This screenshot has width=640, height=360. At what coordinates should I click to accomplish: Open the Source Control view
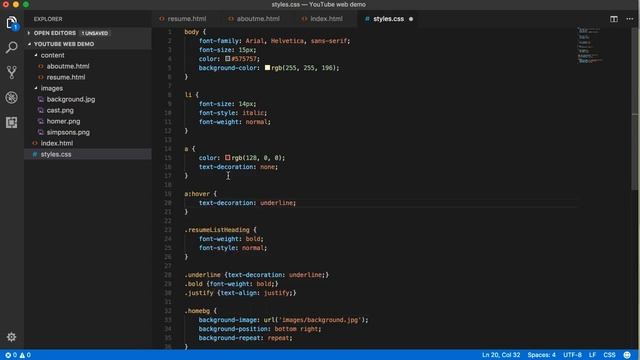[x=11, y=72]
